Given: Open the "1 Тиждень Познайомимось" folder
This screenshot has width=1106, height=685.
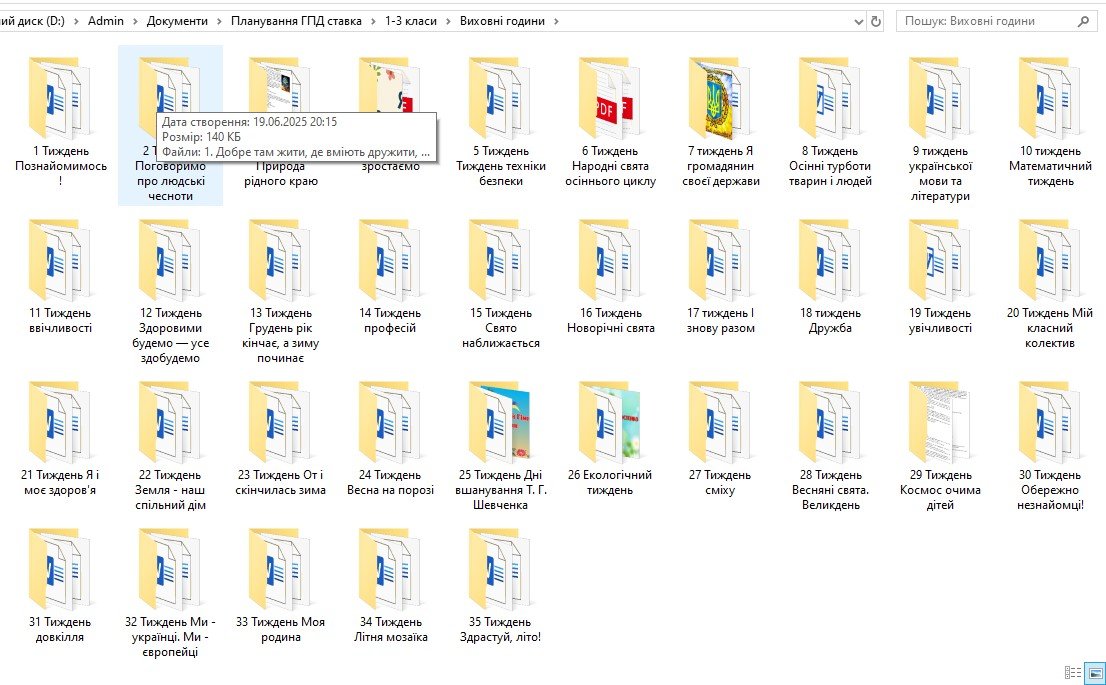Looking at the screenshot, I should pos(60,98).
